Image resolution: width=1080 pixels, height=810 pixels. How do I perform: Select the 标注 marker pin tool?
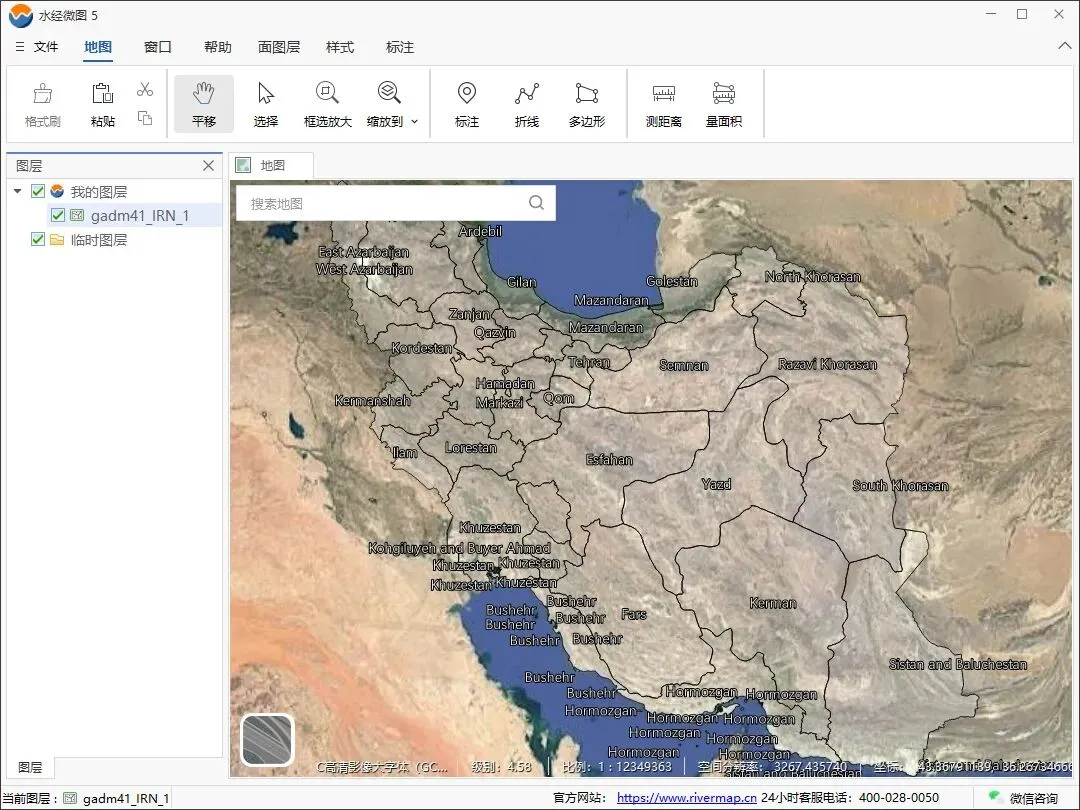pos(467,105)
